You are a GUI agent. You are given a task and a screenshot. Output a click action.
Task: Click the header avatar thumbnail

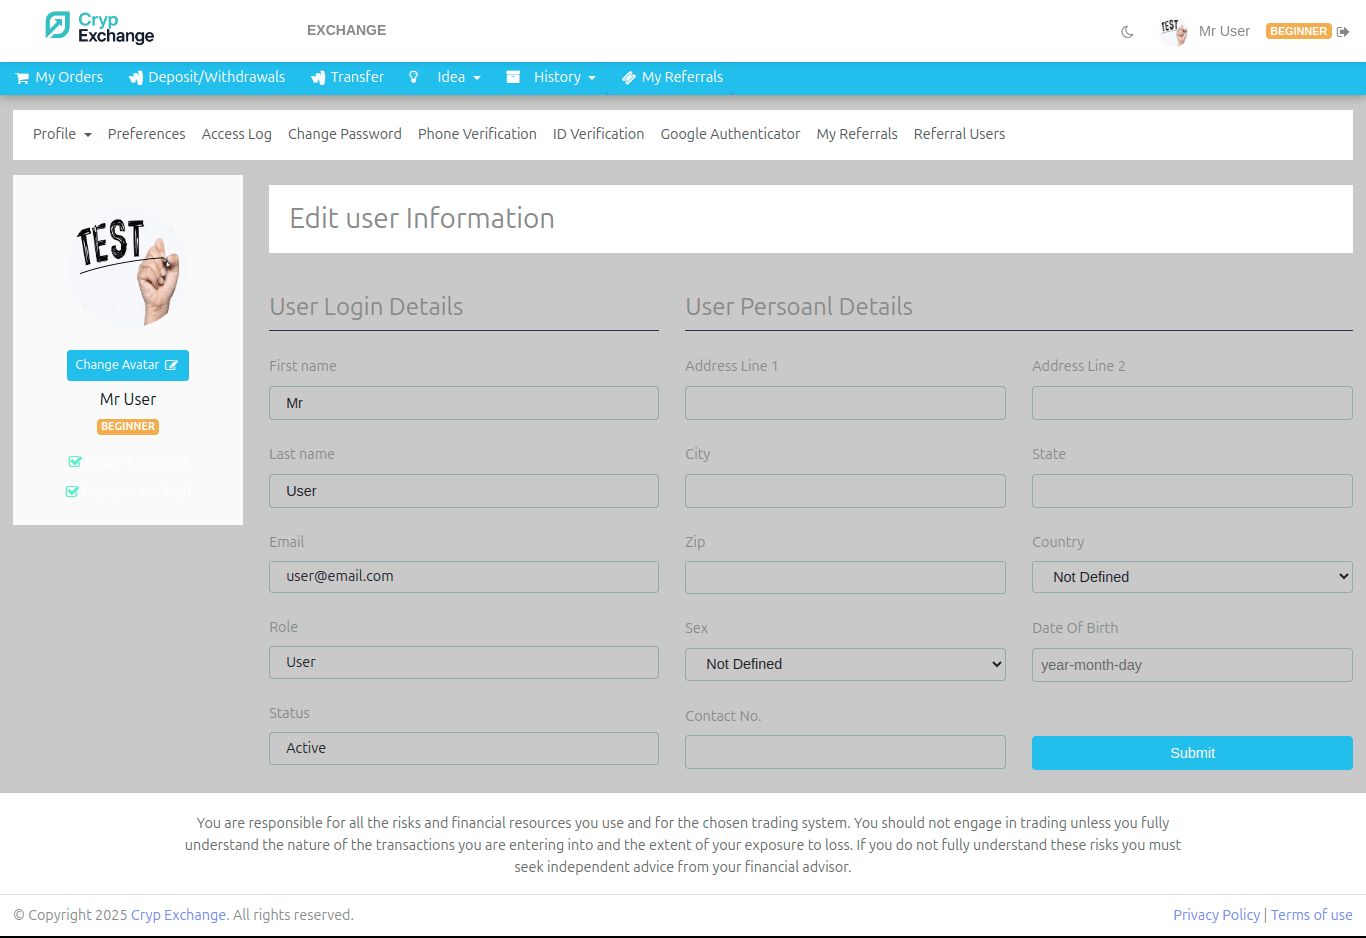tap(1173, 31)
